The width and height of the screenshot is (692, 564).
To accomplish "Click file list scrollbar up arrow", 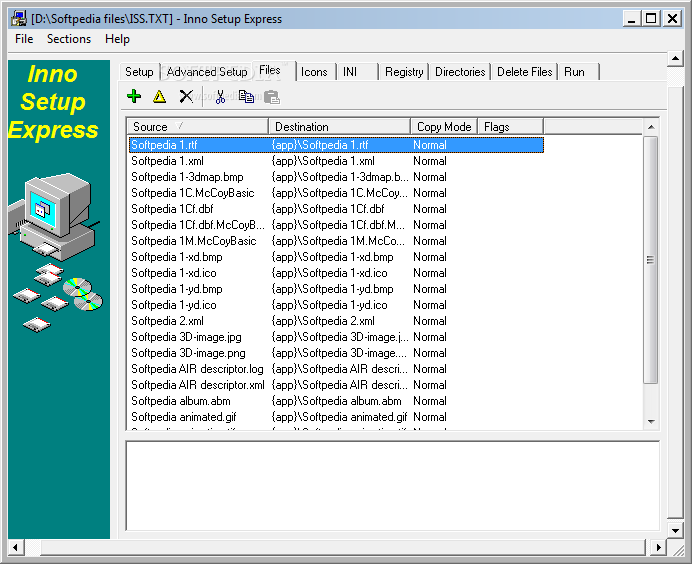I will pyautogui.click(x=651, y=127).
